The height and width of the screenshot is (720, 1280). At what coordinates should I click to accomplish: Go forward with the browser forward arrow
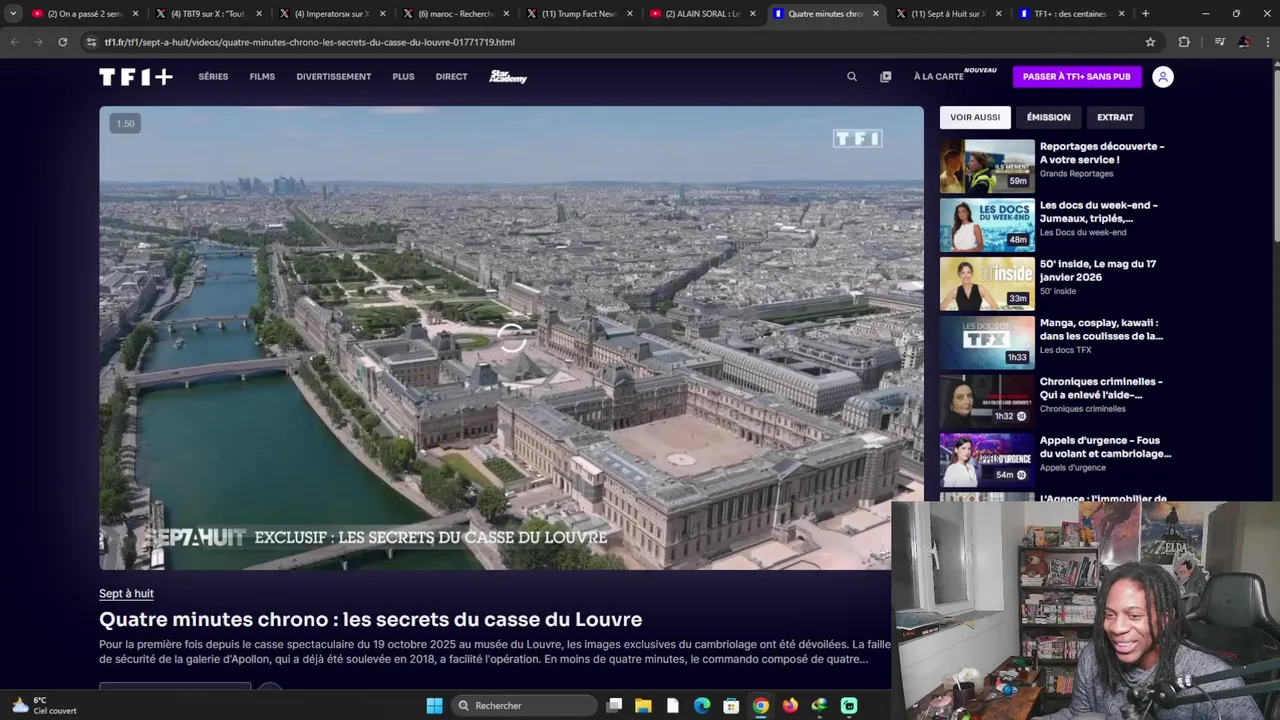38,42
